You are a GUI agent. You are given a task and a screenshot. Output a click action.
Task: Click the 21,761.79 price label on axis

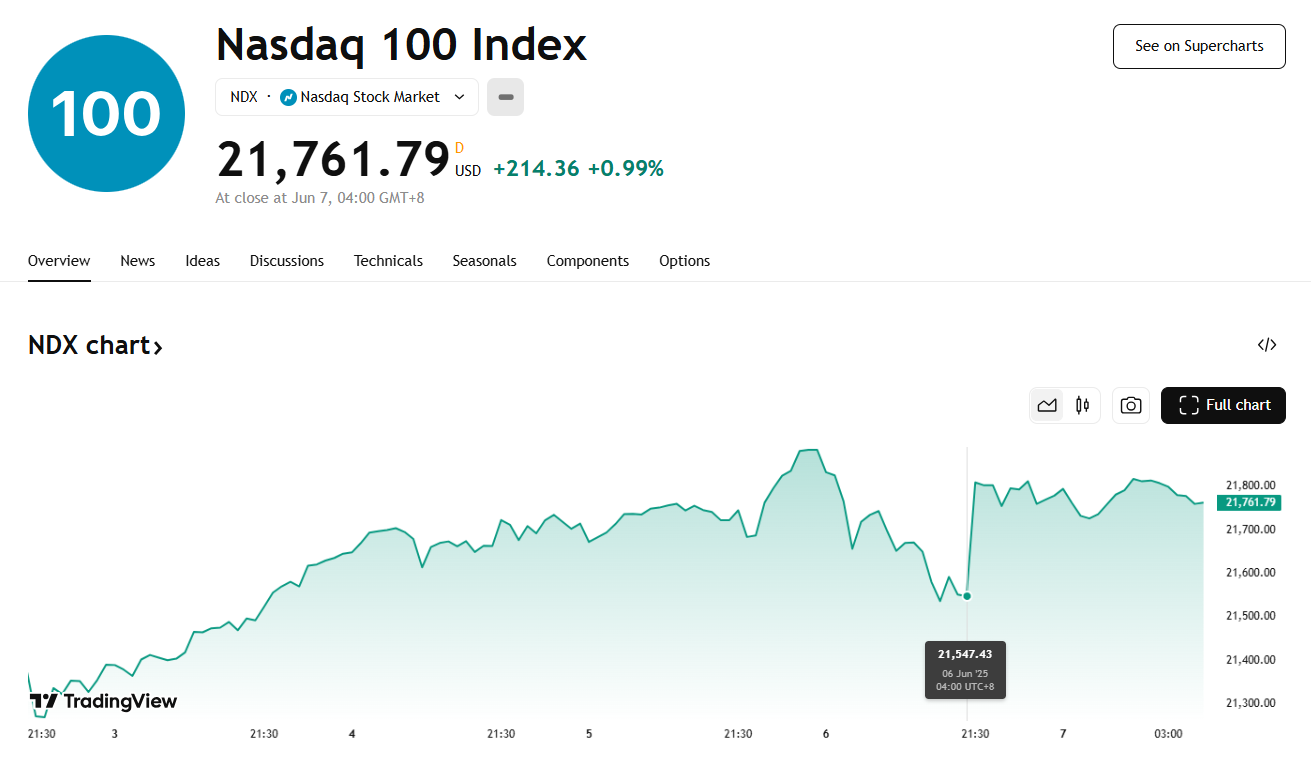click(x=1249, y=502)
